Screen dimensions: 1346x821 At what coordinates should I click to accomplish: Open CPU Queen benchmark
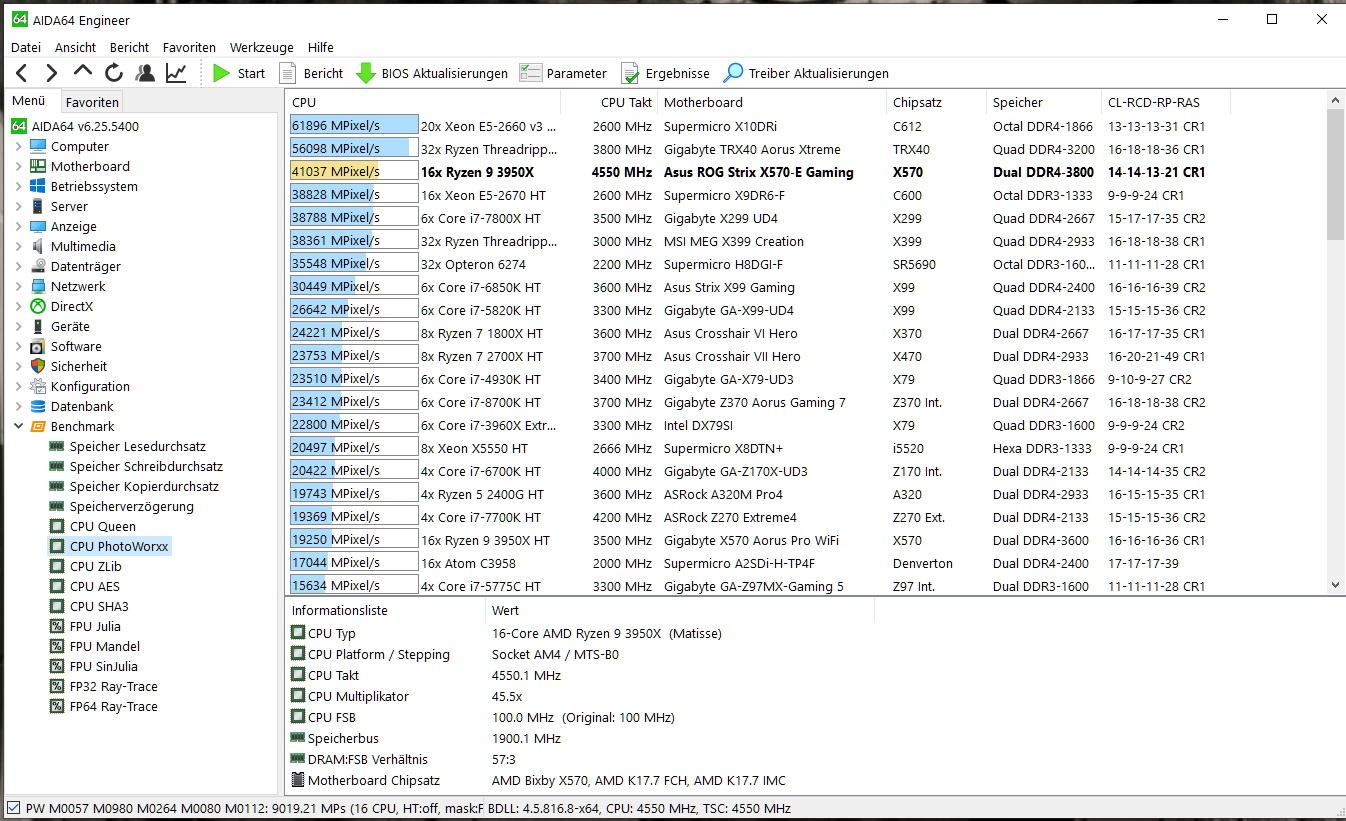tap(93, 526)
